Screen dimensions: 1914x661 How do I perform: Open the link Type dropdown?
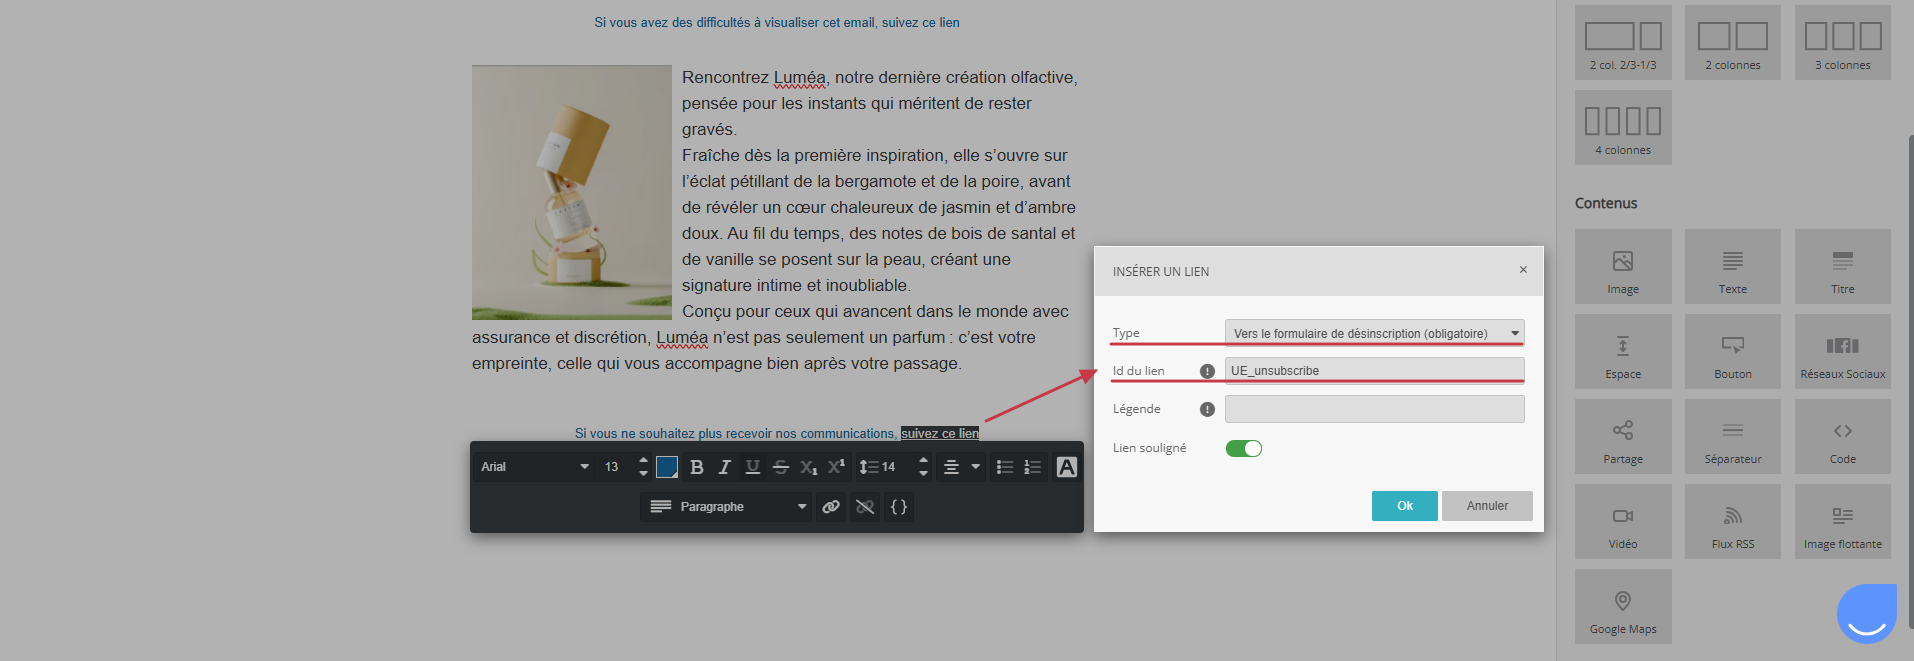coord(1374,333)
